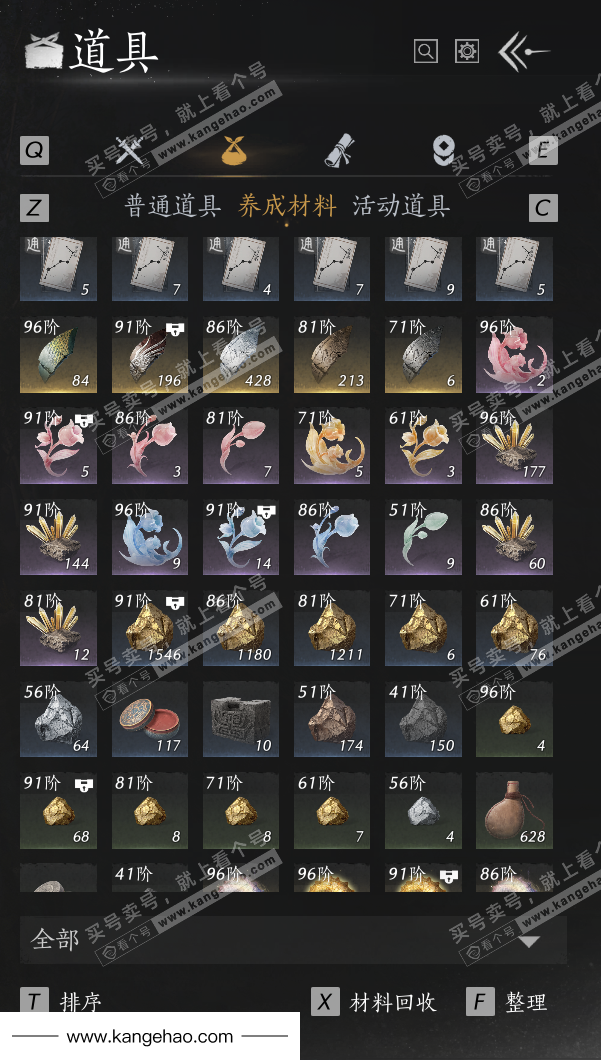
Task: Click the dropdown arrow beside 全部
Action: (x=529, y=941)
